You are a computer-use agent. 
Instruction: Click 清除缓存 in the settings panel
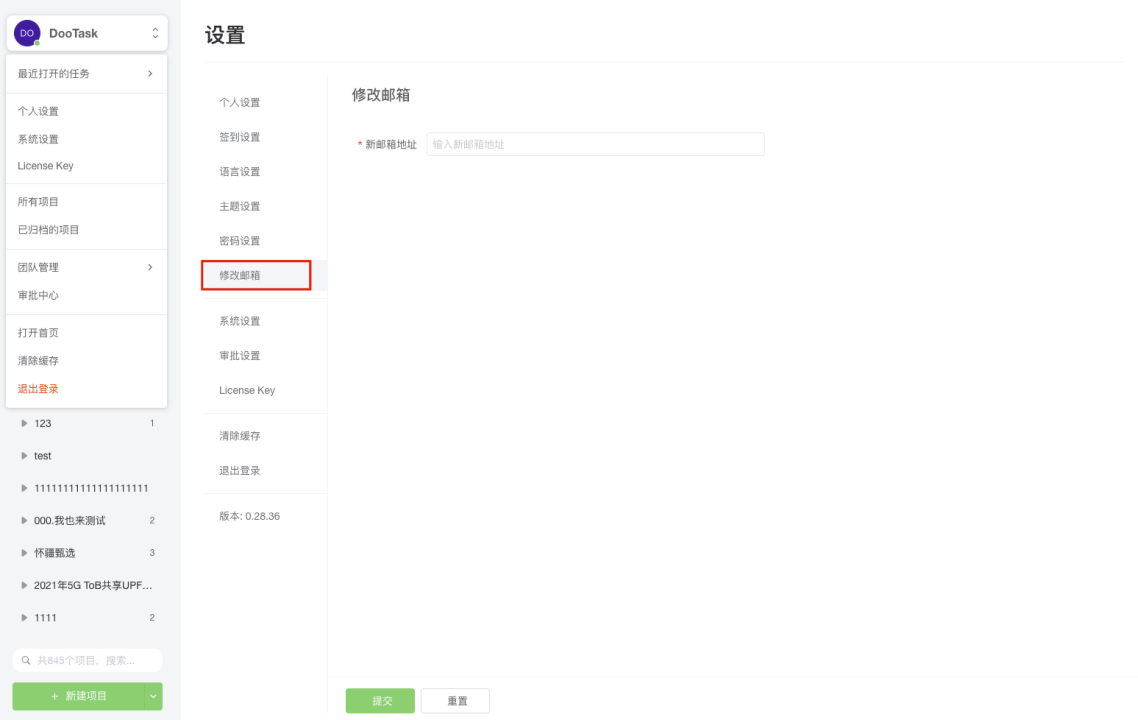(x=239, y=435)
